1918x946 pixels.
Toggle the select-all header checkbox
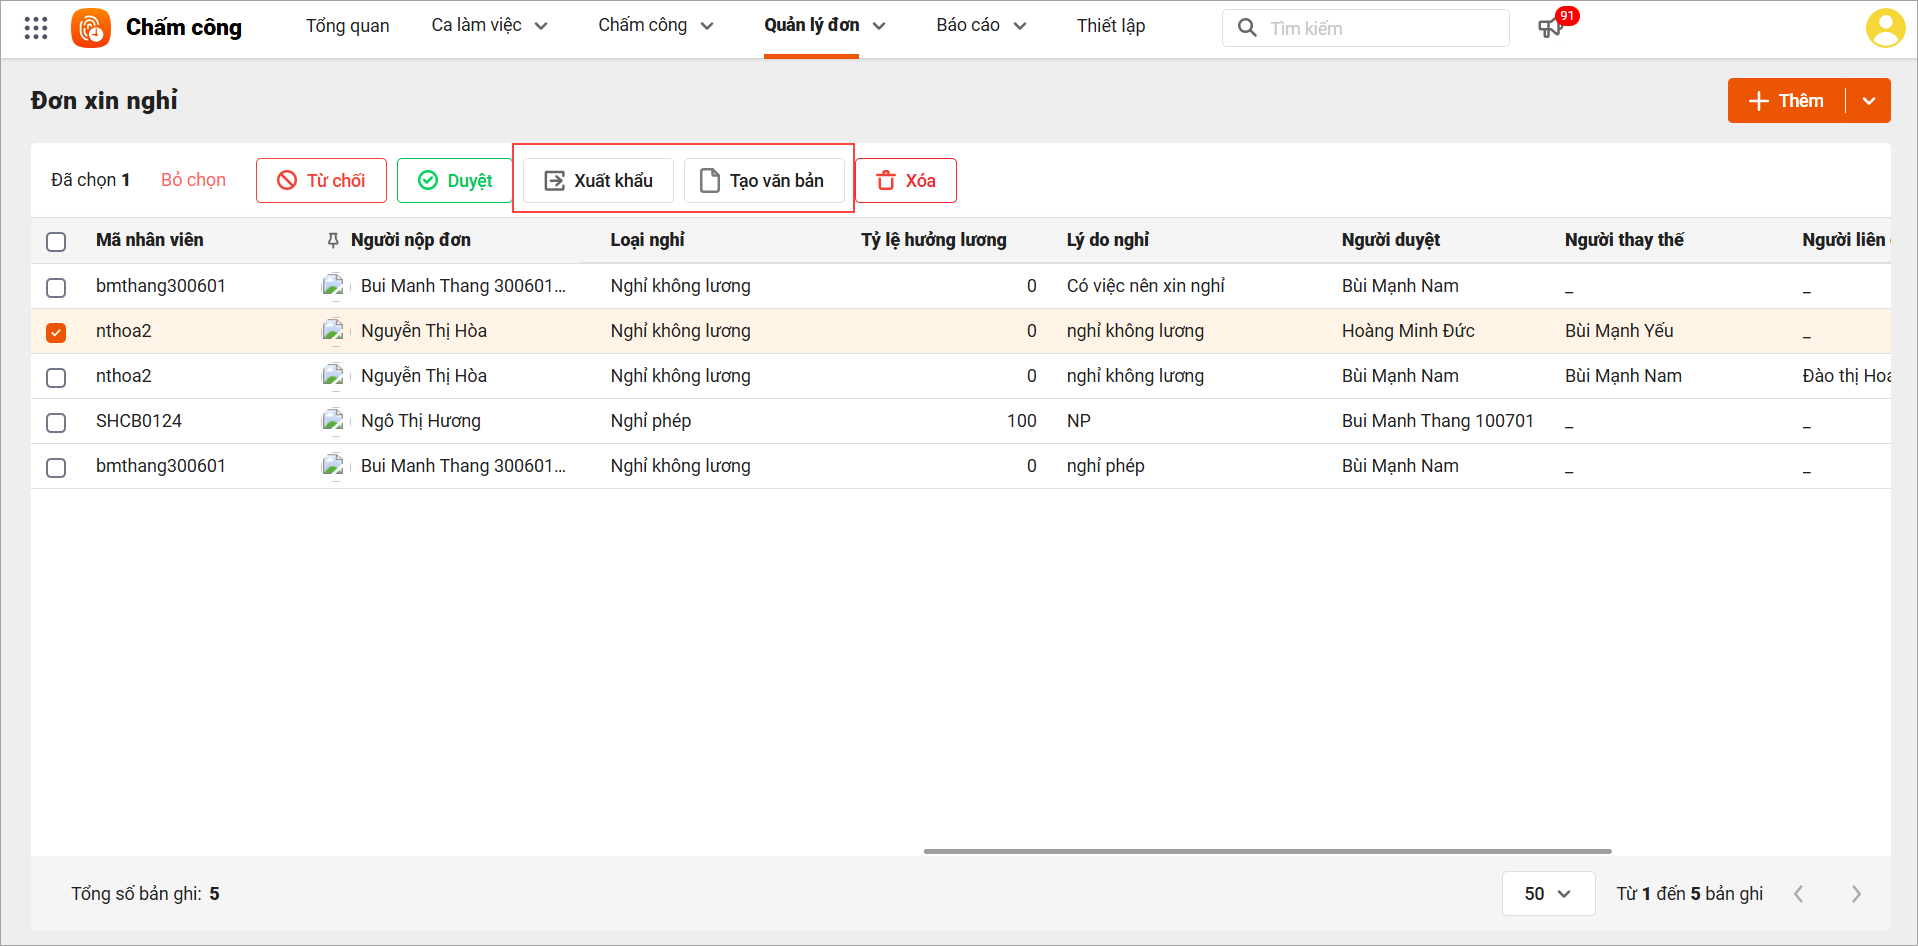[x=56, y=241]
